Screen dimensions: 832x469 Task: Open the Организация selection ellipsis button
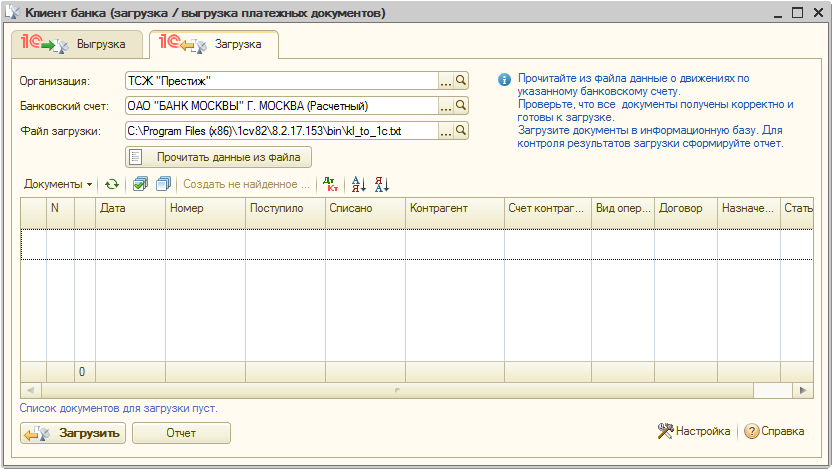click(446, 81)
